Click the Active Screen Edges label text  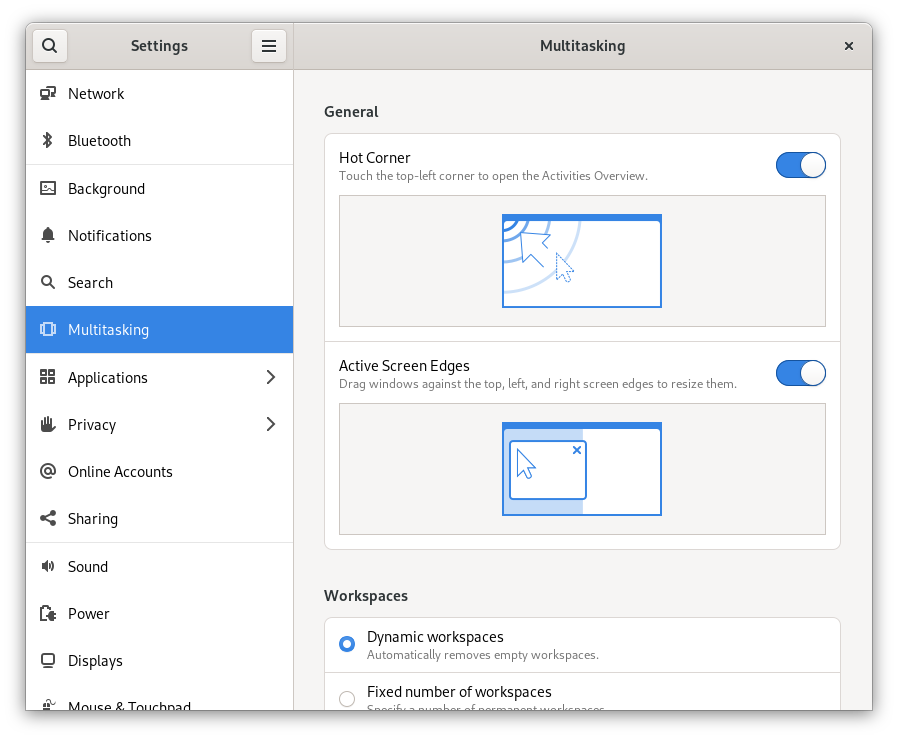(x=404, y=365)
